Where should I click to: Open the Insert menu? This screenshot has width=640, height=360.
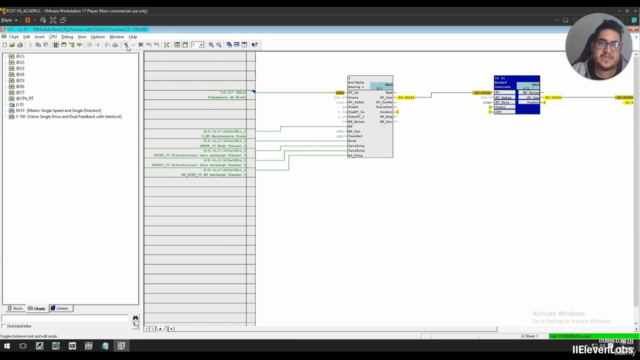(x=39, y=37)
